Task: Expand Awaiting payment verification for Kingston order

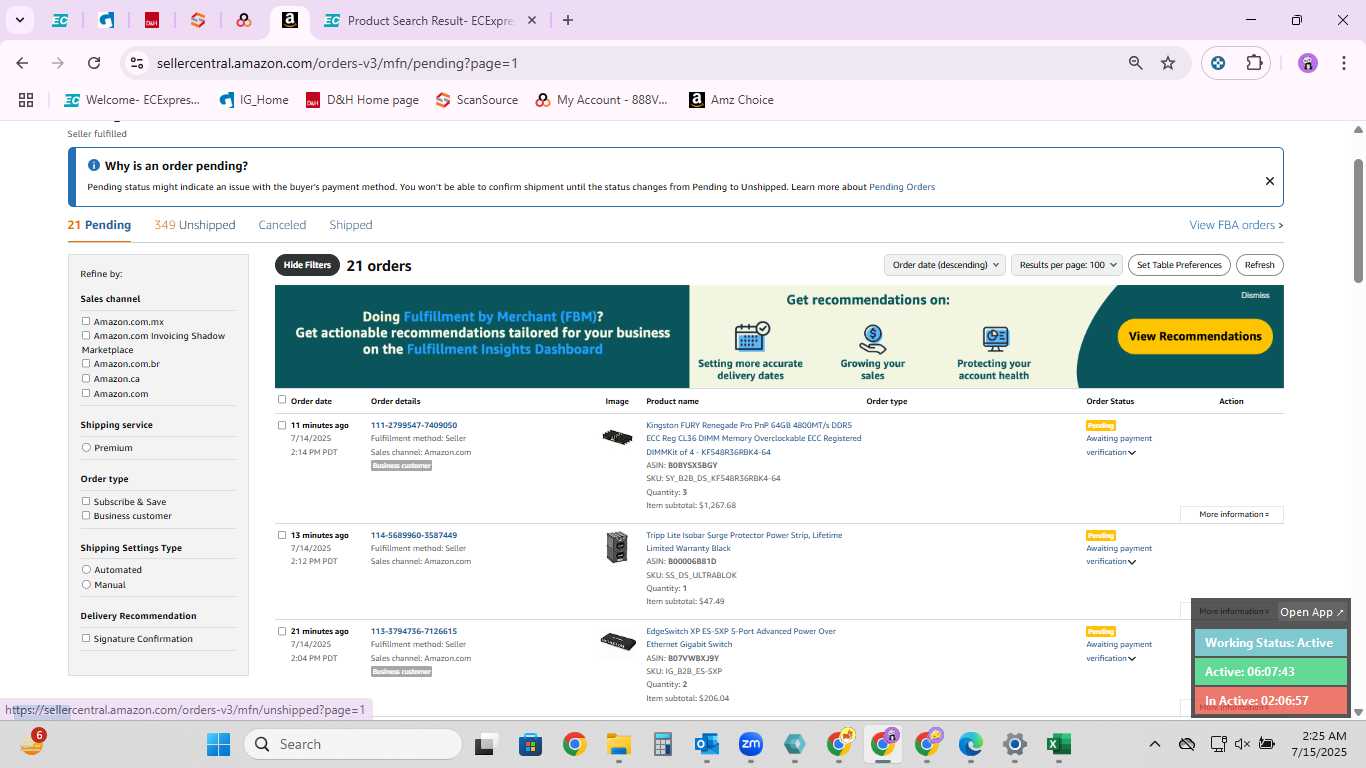Action: 1132,453
